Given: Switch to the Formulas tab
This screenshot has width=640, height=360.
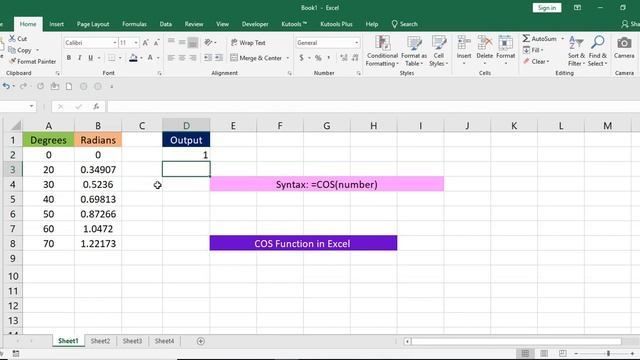Looking at the screenshot, I should [x=134, y=24].
